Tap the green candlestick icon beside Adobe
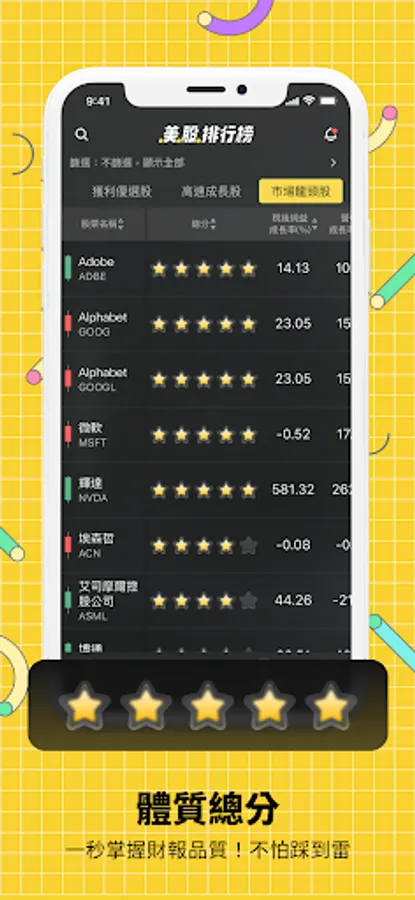This screenshot has width=415, height=900. click(x=68, y=269)
